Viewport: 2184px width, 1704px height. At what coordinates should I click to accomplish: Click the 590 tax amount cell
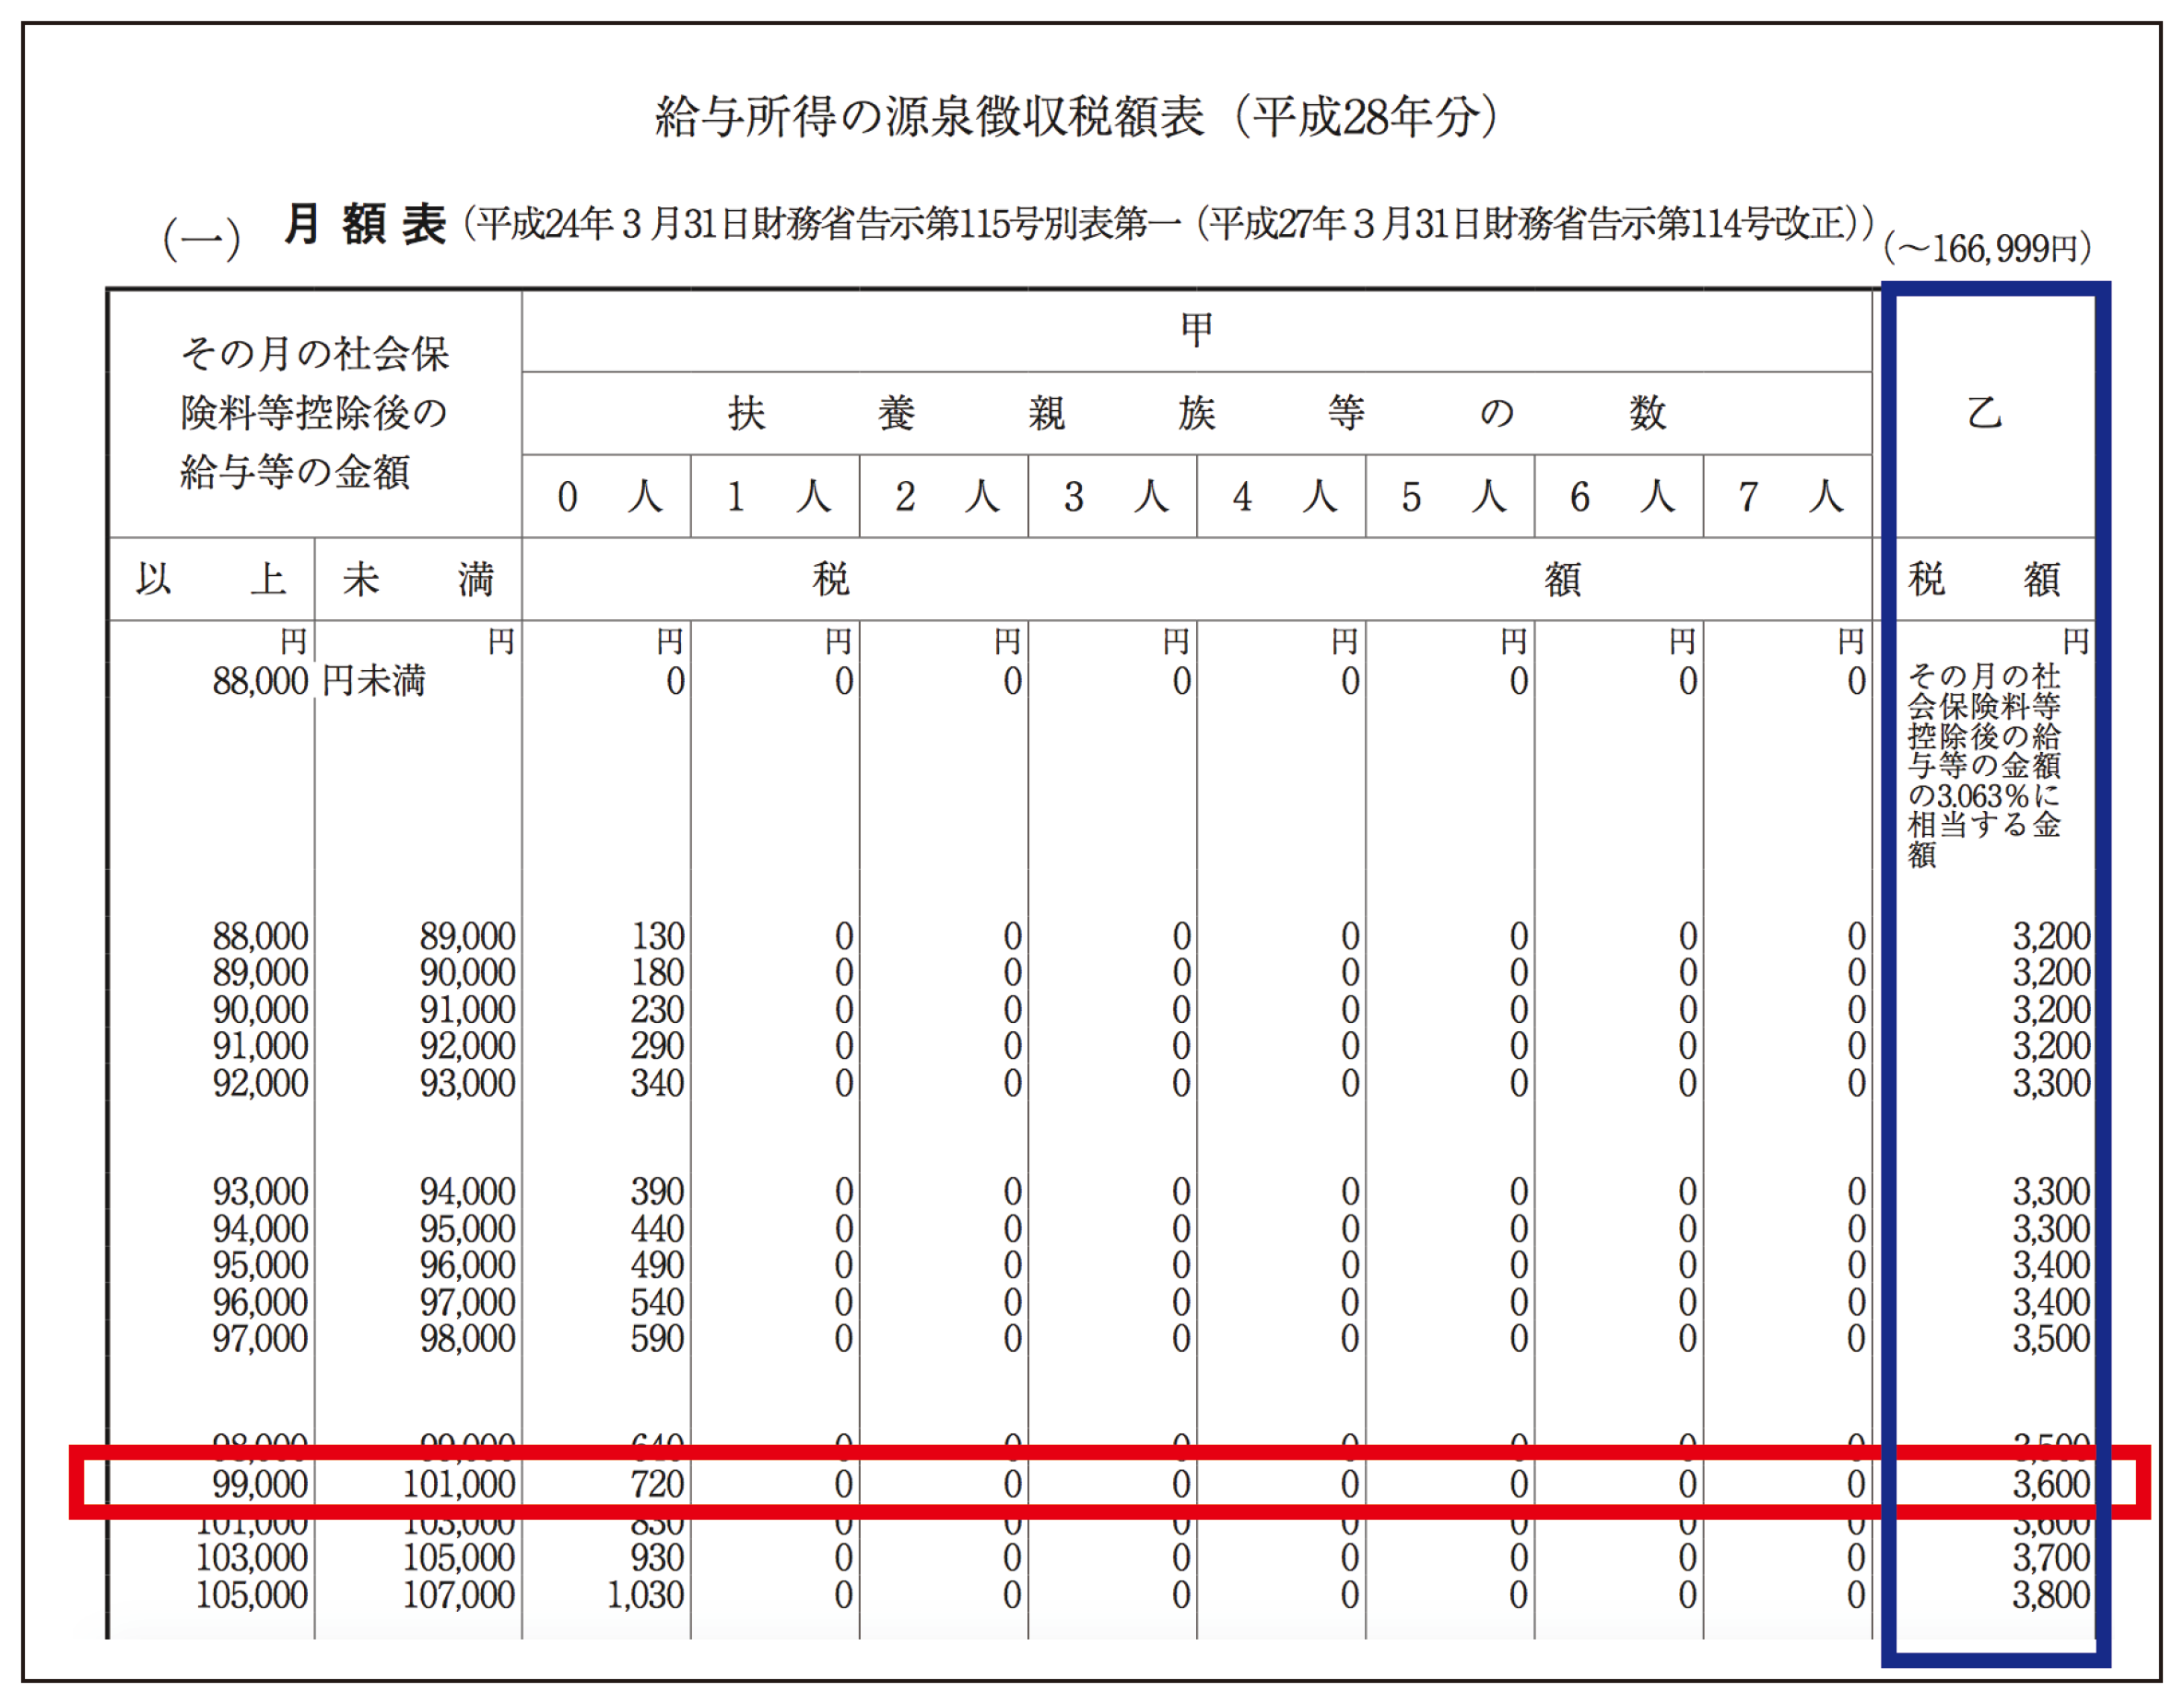click(x=657, y=1338)
